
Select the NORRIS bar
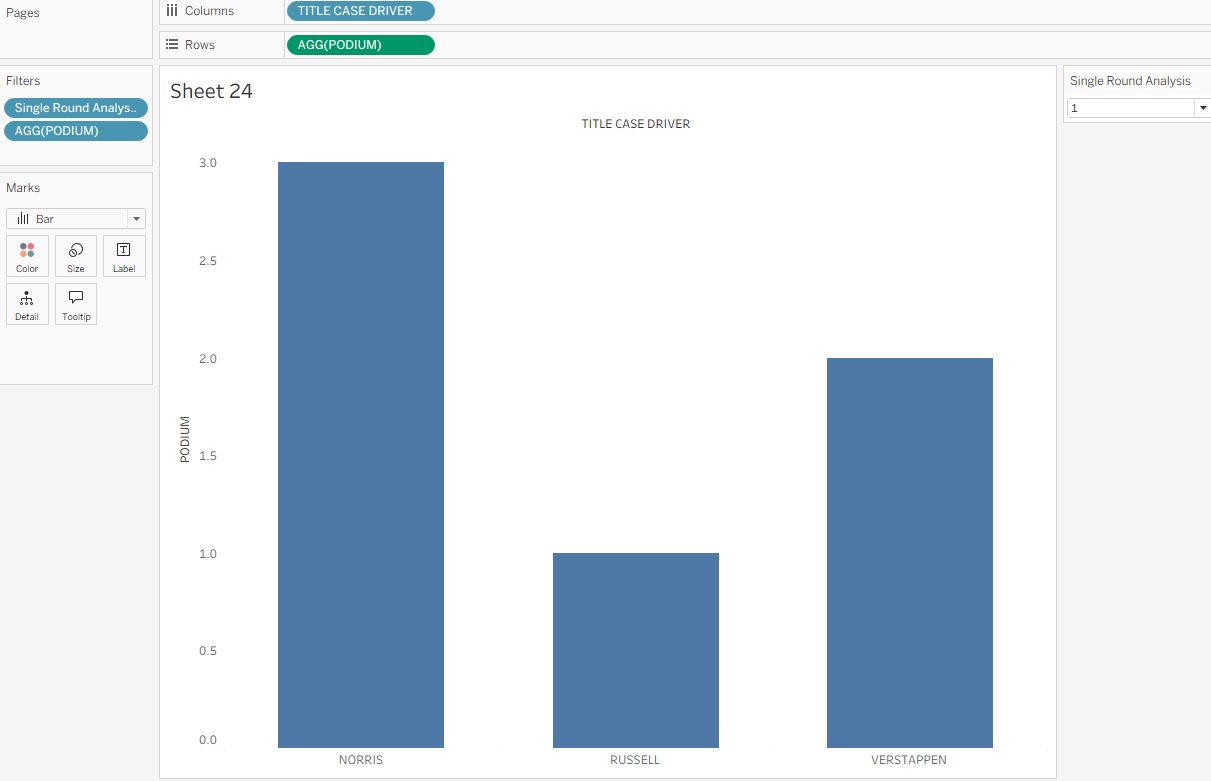[361, 455]
